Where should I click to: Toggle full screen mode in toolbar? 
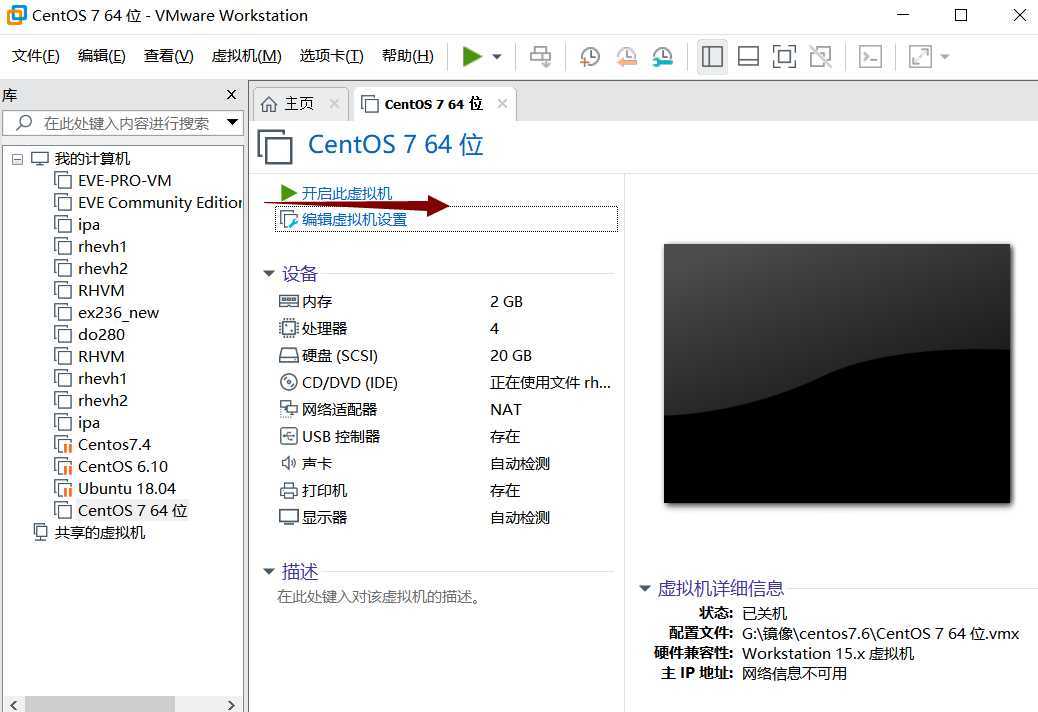pos(784,56)
